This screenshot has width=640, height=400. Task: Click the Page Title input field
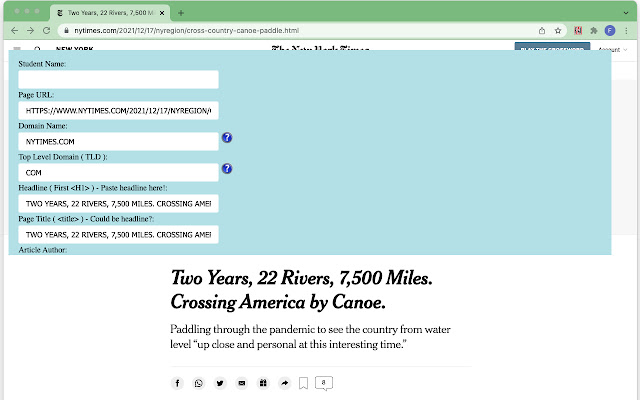pyautogui.click(x=118, y=235)
